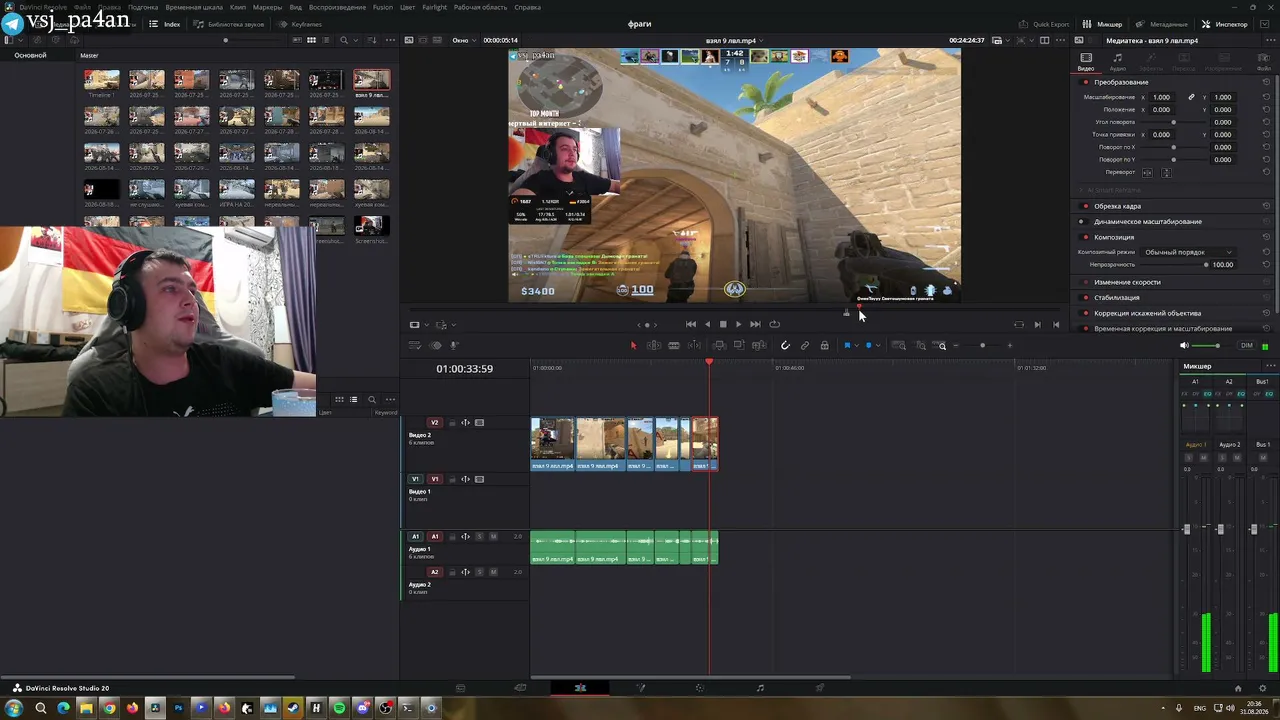Screen dimensions: 1280x720
Task: Open the Клип menu
Action: click(x=238, y=7)
